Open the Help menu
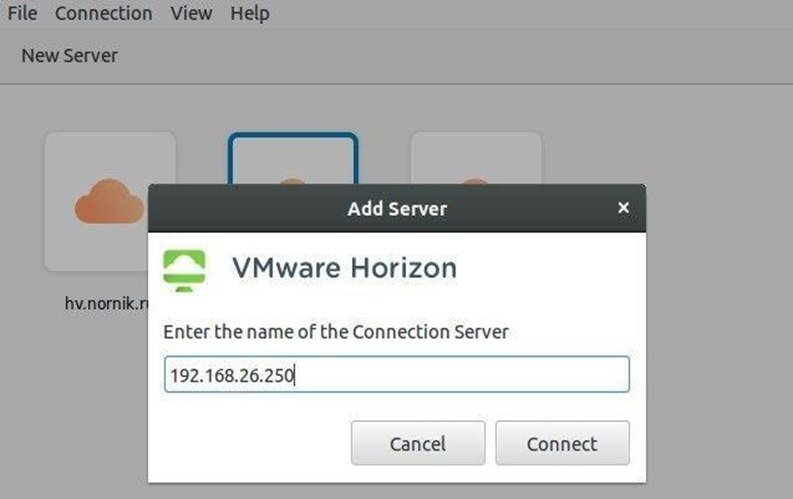The height and width of the screenshot is (499, 793). [x=249, y=14]
